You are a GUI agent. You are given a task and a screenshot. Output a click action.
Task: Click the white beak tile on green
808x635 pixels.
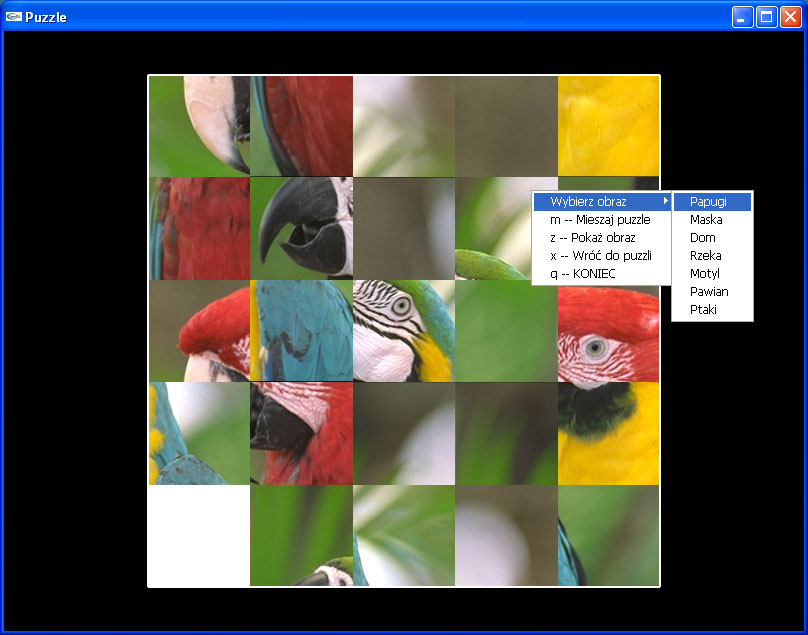[x=199, y=126]
